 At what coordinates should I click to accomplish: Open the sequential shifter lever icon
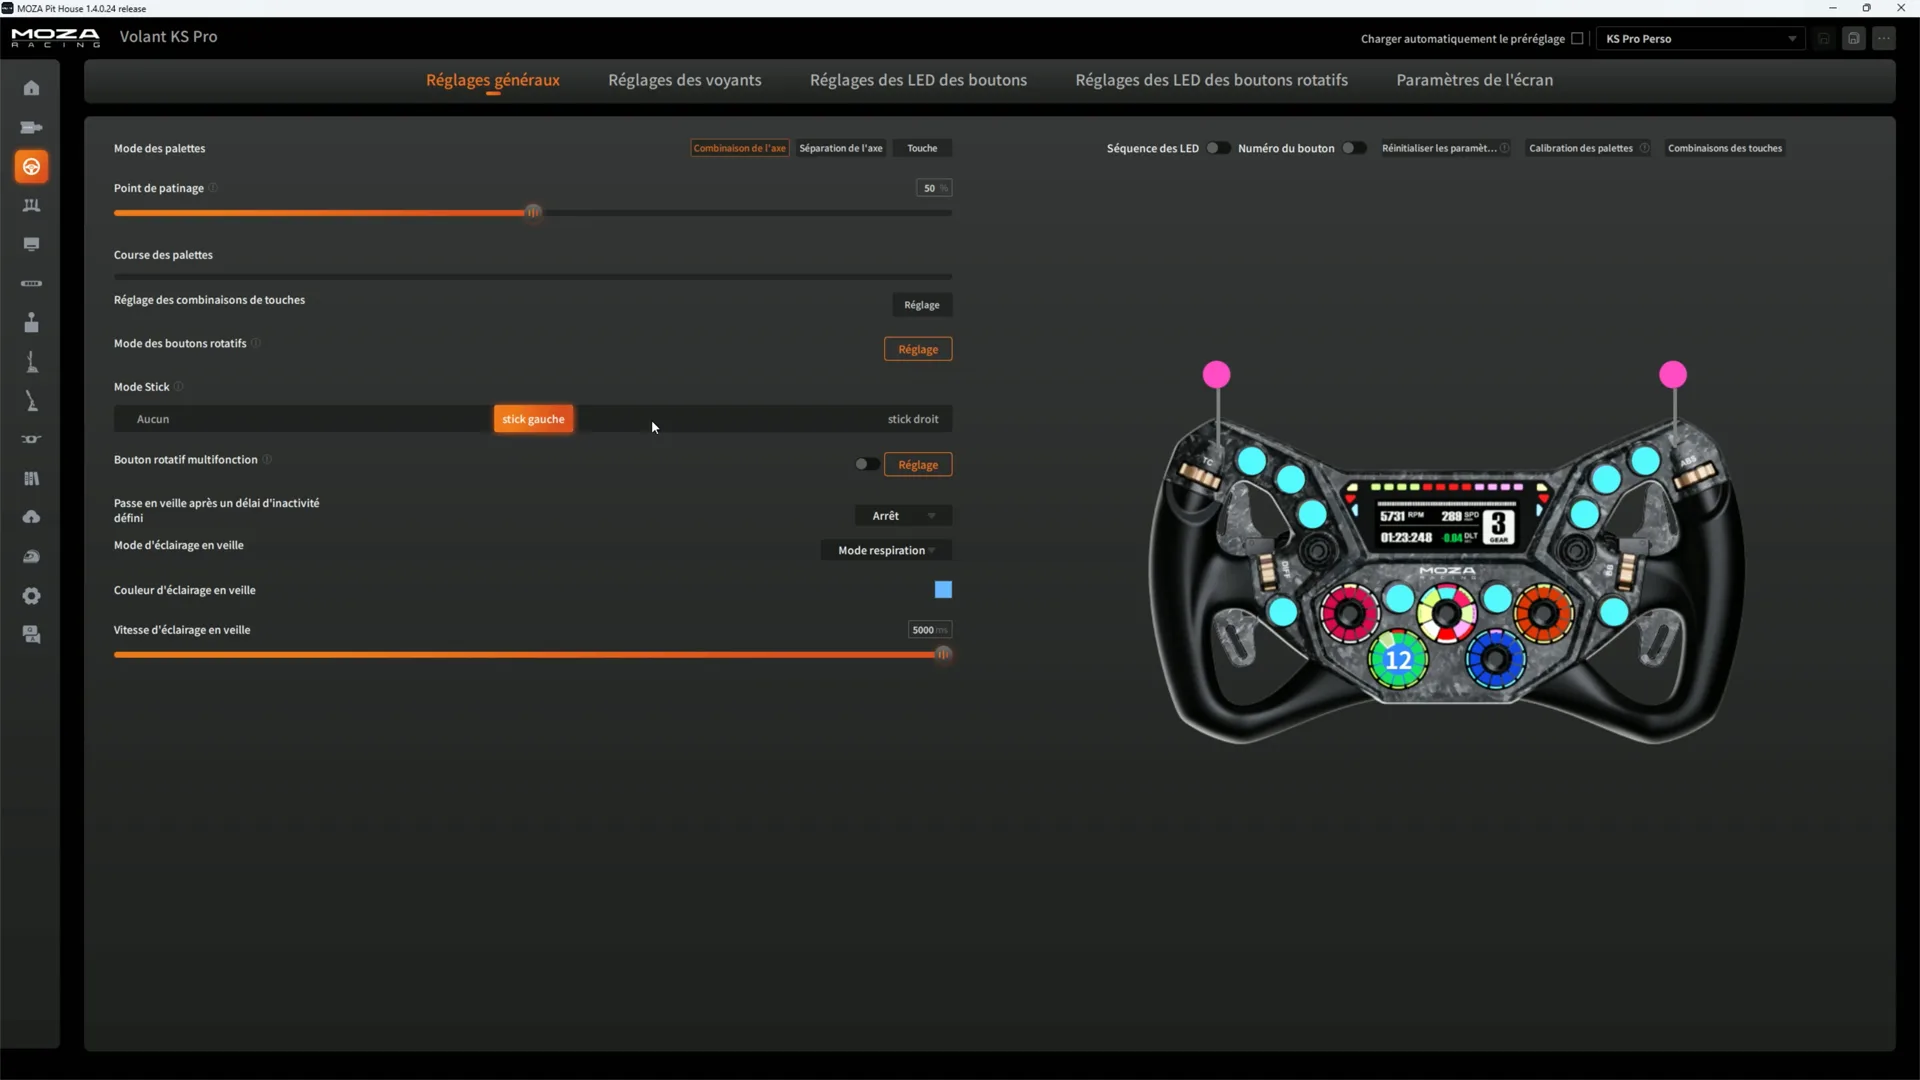(x=31, y=362)
